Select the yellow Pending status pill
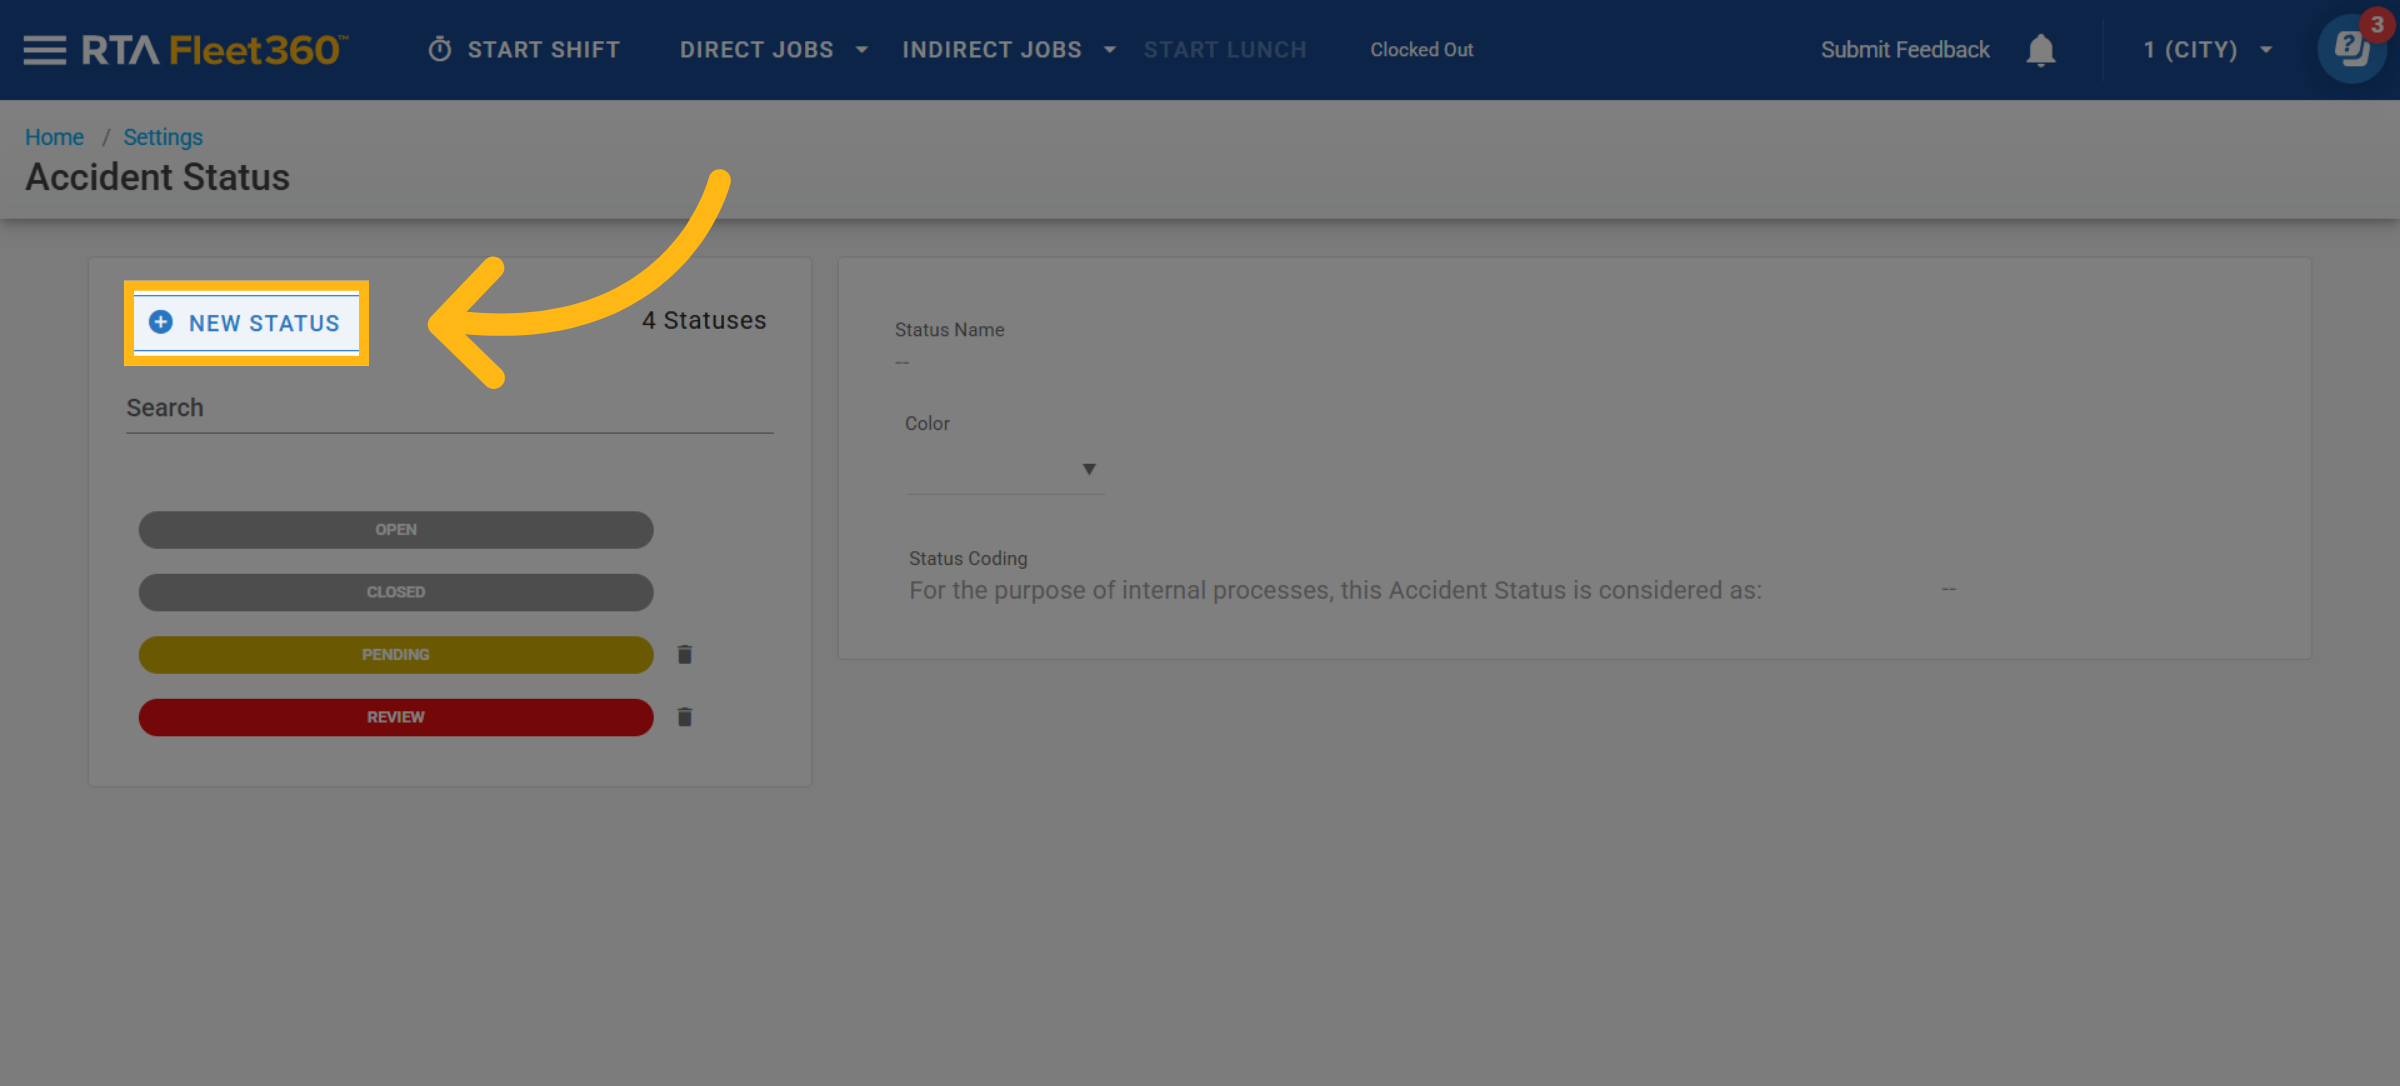This screenshot has width=2400, height=1086. pos(396,655)
